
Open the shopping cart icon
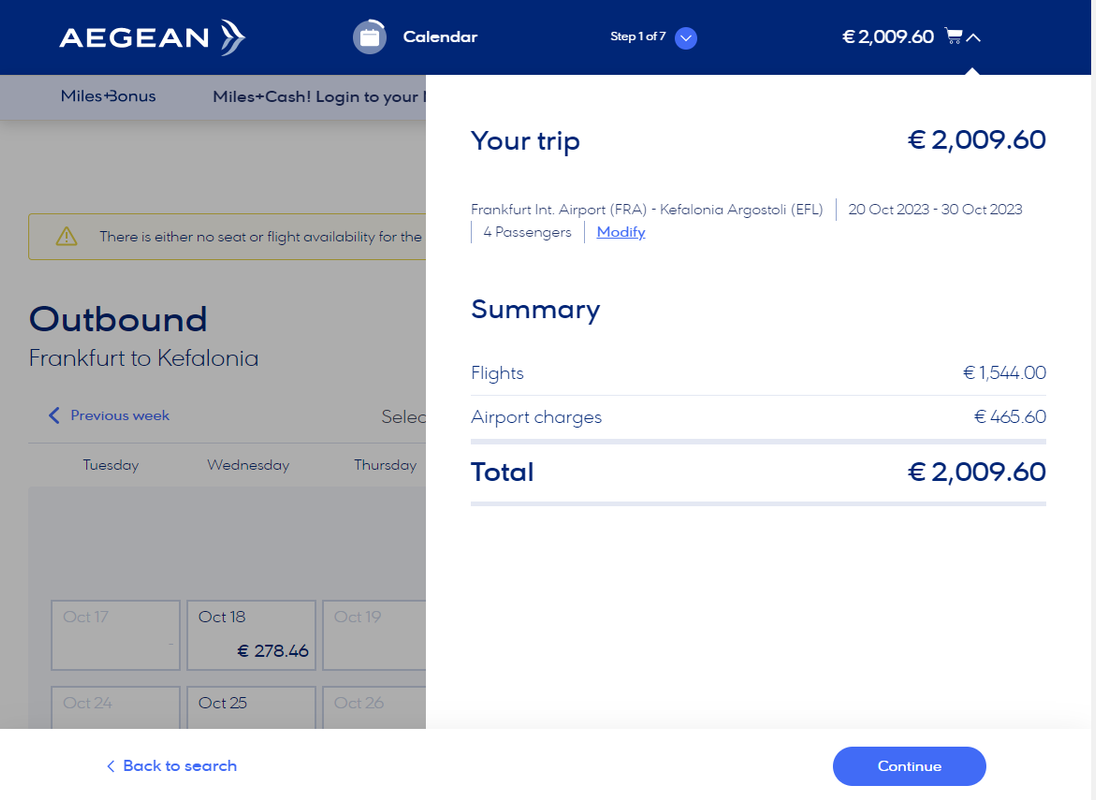[x=953, y=37]
